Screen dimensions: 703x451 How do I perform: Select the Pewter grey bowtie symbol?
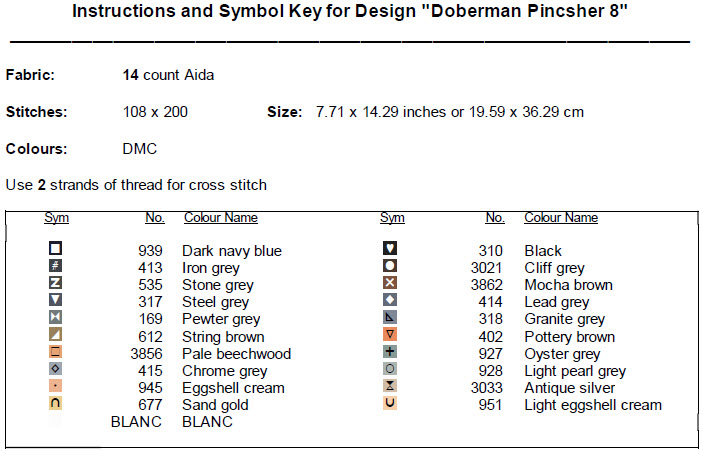[x=56, y=318]
